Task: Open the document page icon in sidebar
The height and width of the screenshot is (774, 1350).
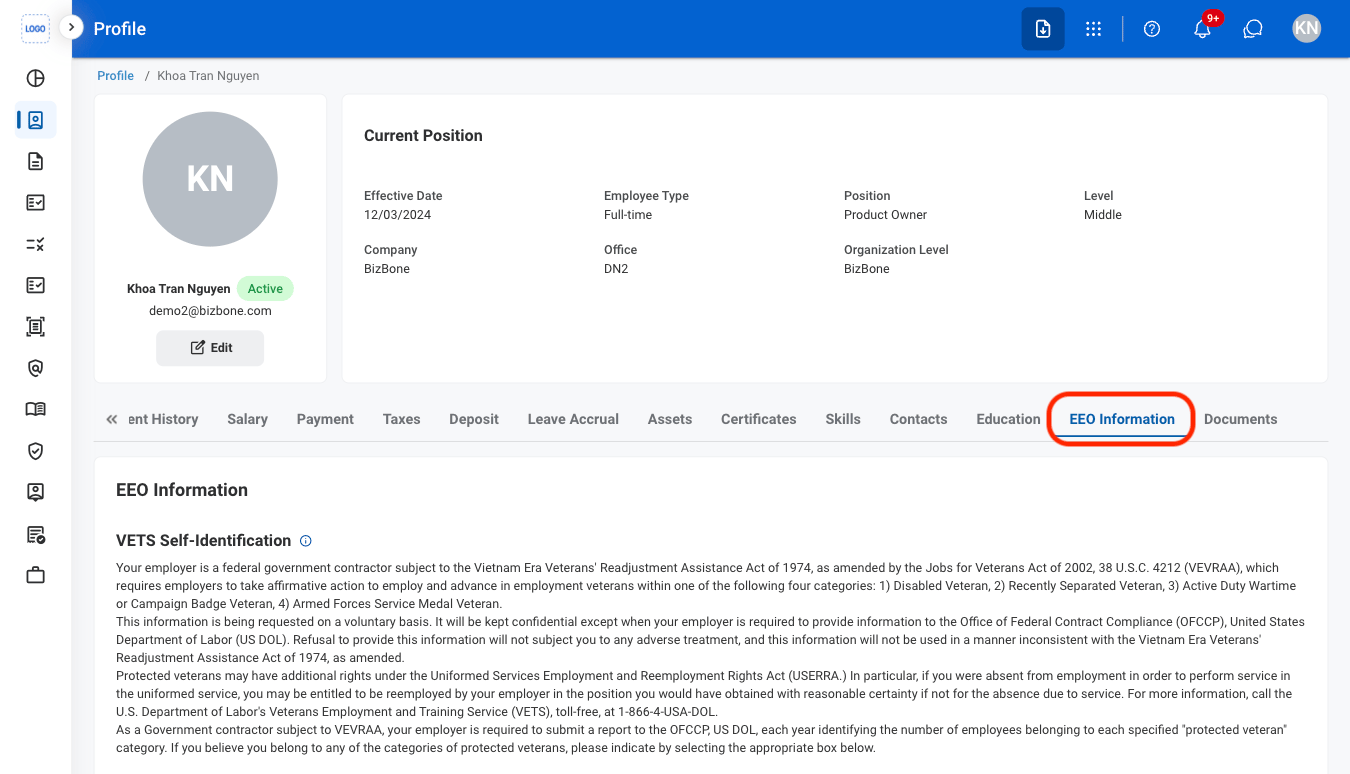Action: 35,161
